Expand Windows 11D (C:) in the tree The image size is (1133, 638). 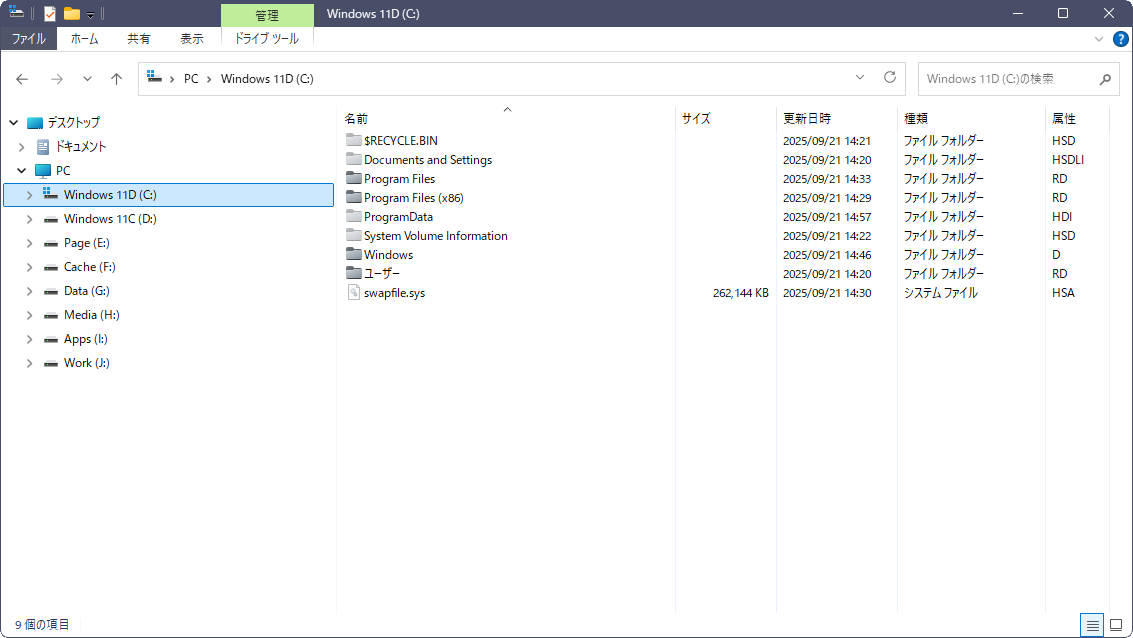click(30, 195)
